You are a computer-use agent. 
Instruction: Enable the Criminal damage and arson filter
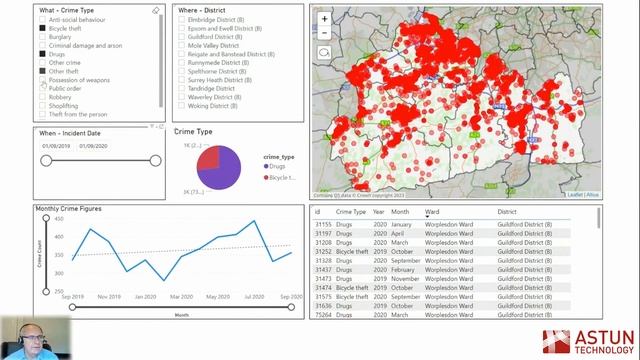(42, 45)
